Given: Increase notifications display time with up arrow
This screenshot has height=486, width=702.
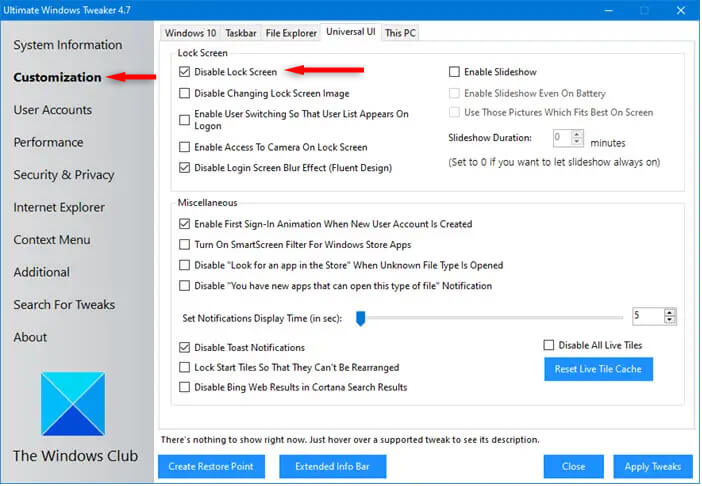Looking at the screenshot, I should pos(669,313).
